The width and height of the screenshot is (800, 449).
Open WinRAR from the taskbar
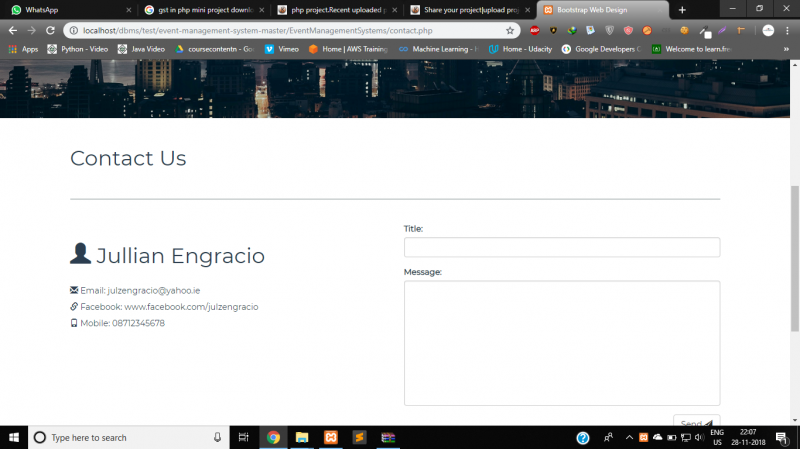click(388, 437)
